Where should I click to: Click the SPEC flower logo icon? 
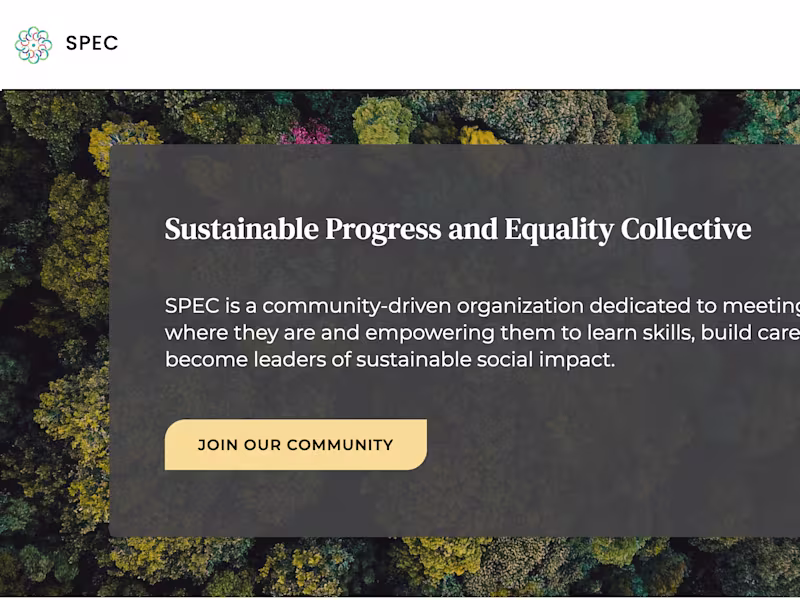tap(33, 44)
